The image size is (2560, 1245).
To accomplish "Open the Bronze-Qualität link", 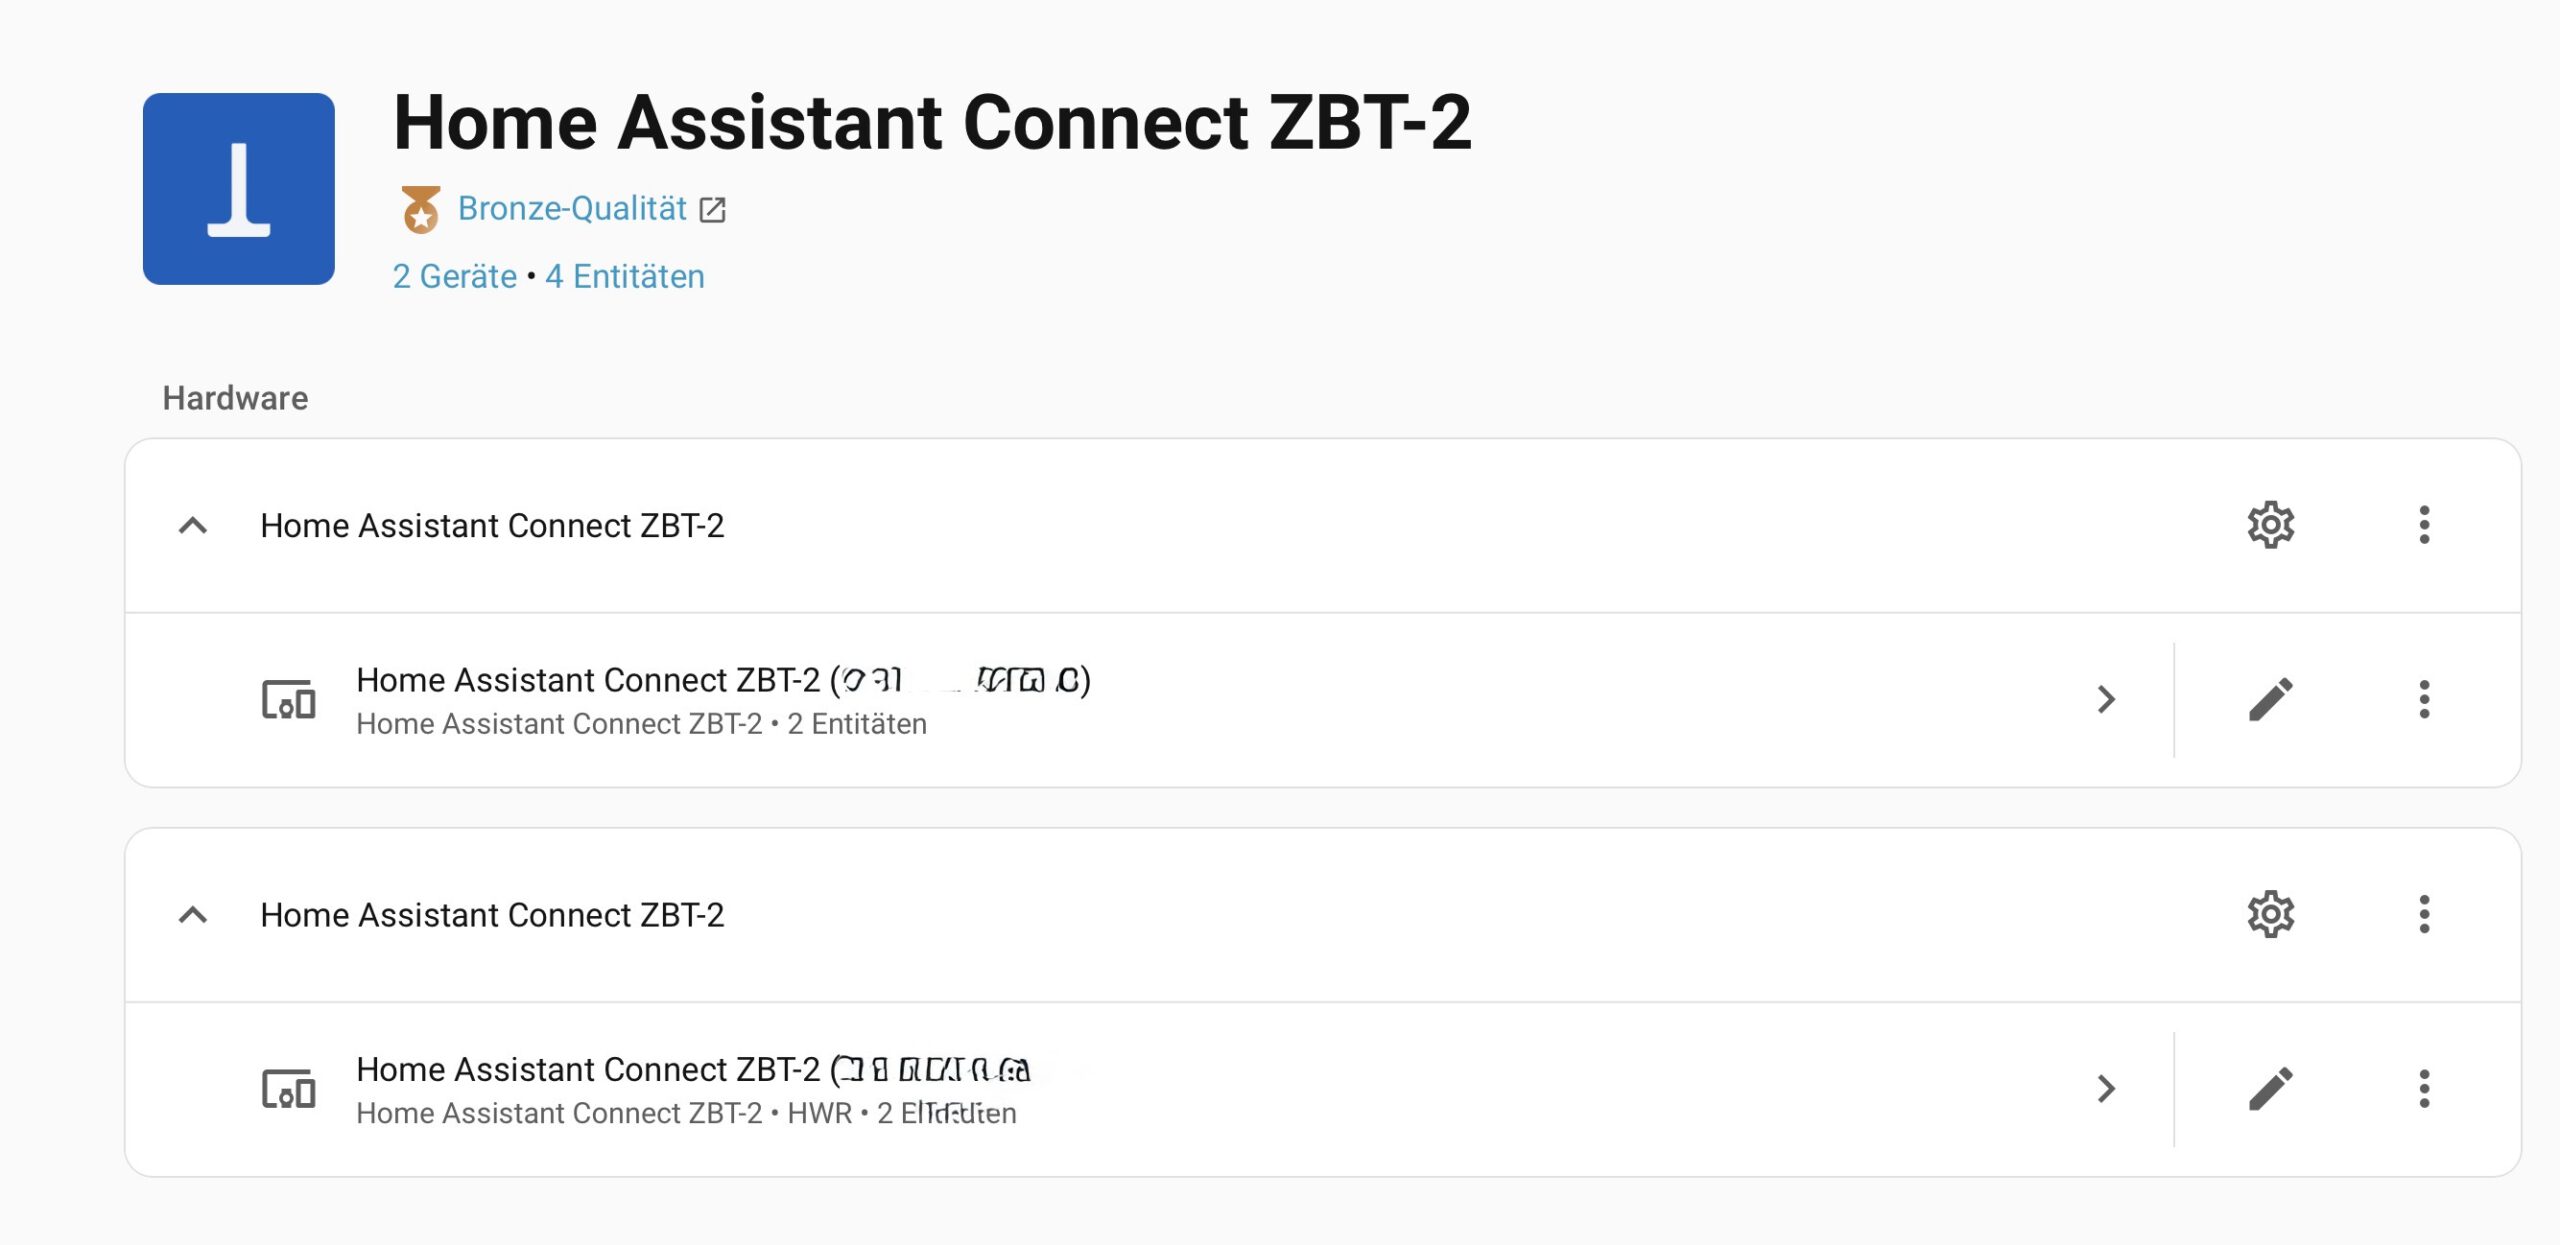I will coord(571,209).
